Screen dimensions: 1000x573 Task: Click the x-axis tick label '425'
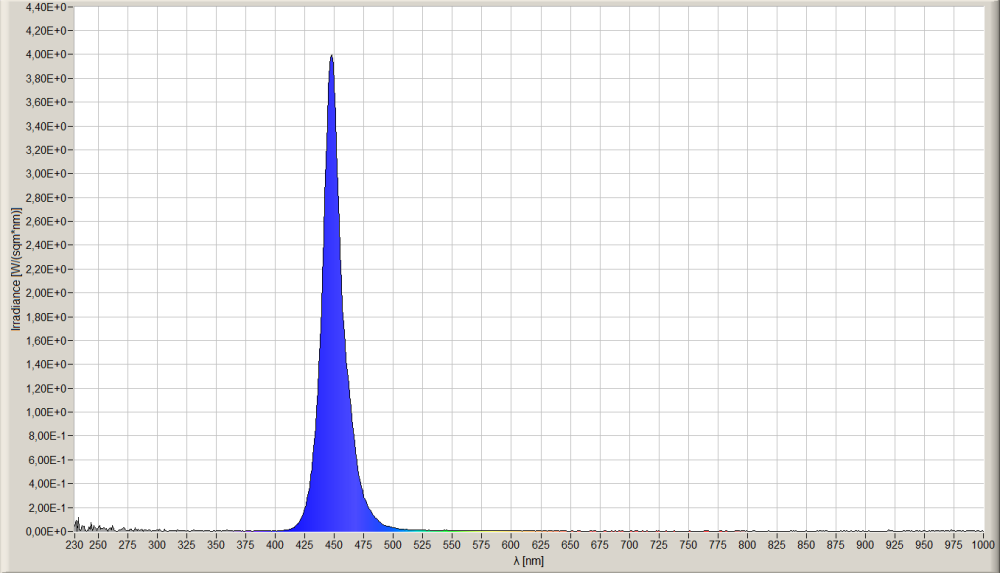click(304, 545)
